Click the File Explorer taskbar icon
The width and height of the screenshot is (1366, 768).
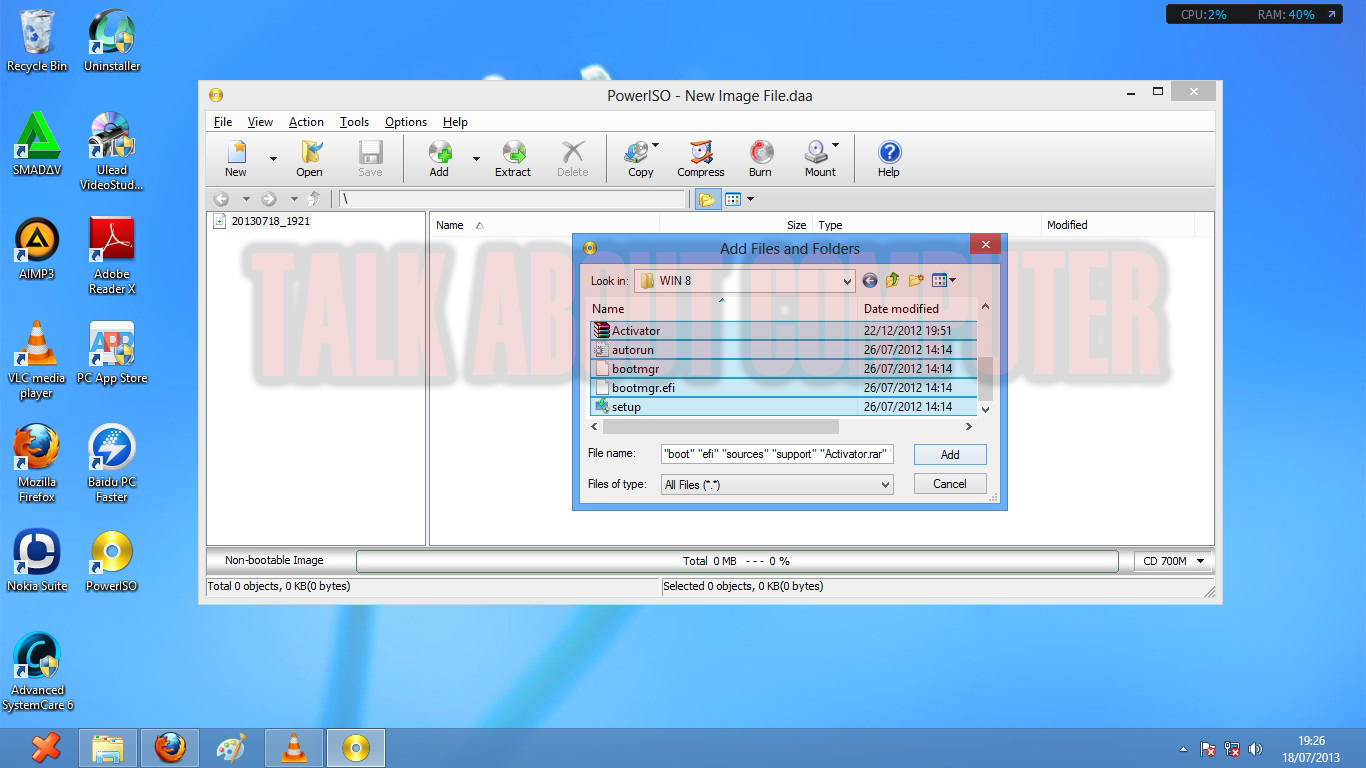(108, 748)
